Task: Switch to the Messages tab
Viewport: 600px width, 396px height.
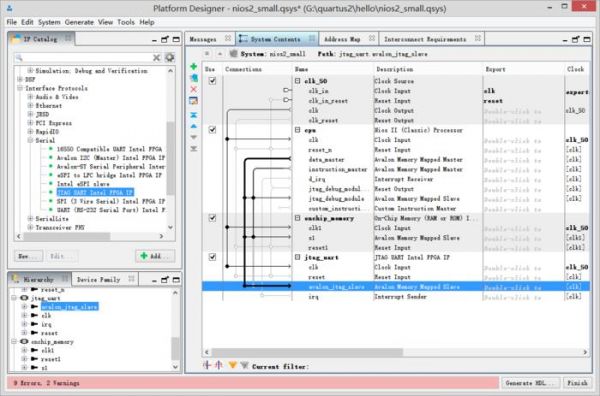Action: [x=203, y=39]
